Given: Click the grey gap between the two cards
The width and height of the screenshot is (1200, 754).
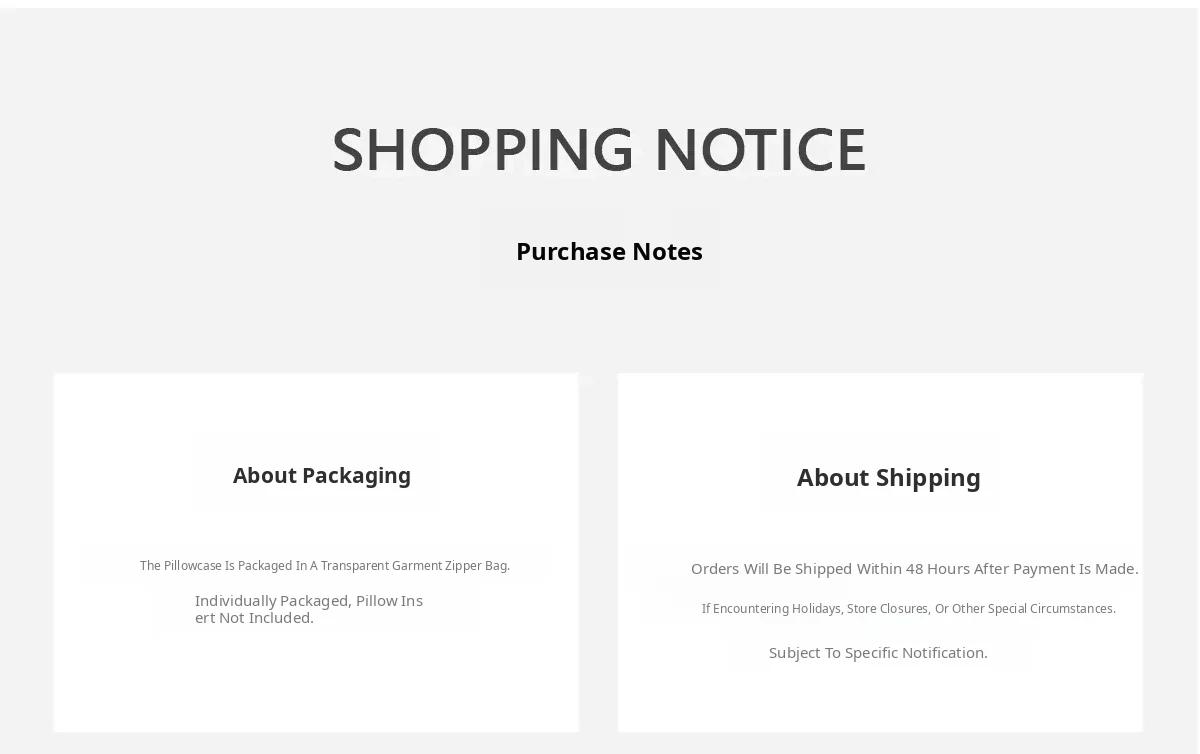Looking at the screenshot, I should (x=598, y=552).
